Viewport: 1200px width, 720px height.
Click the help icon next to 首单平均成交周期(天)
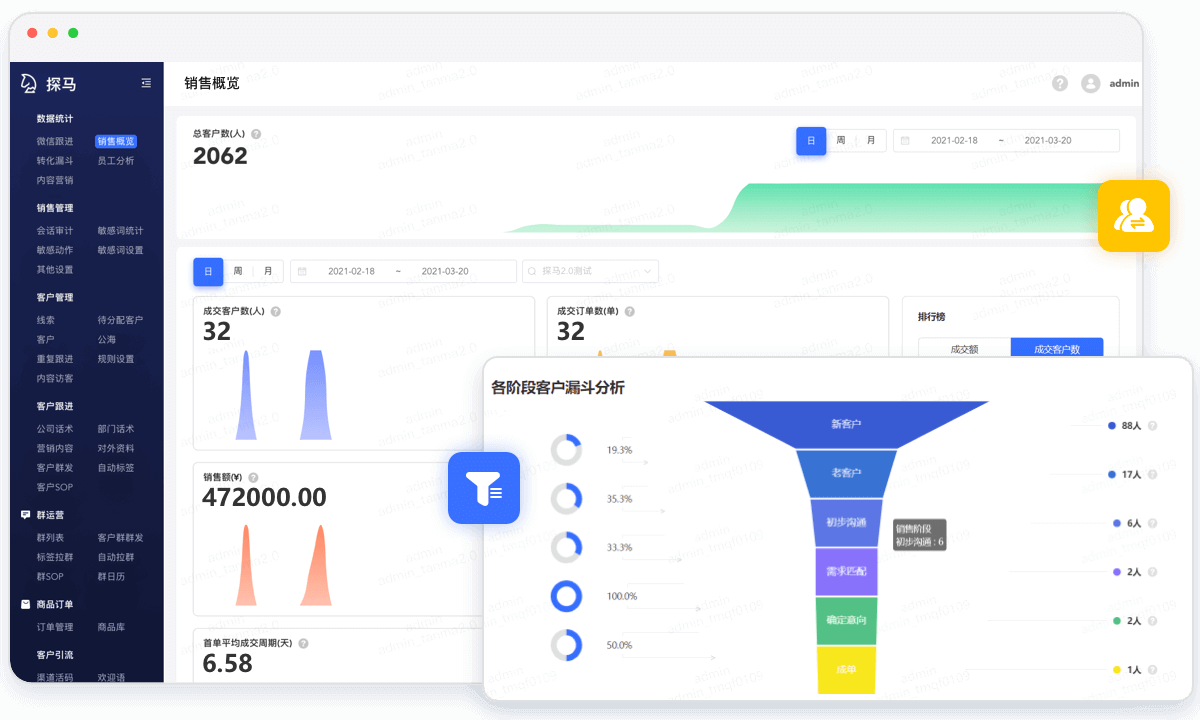303,644
